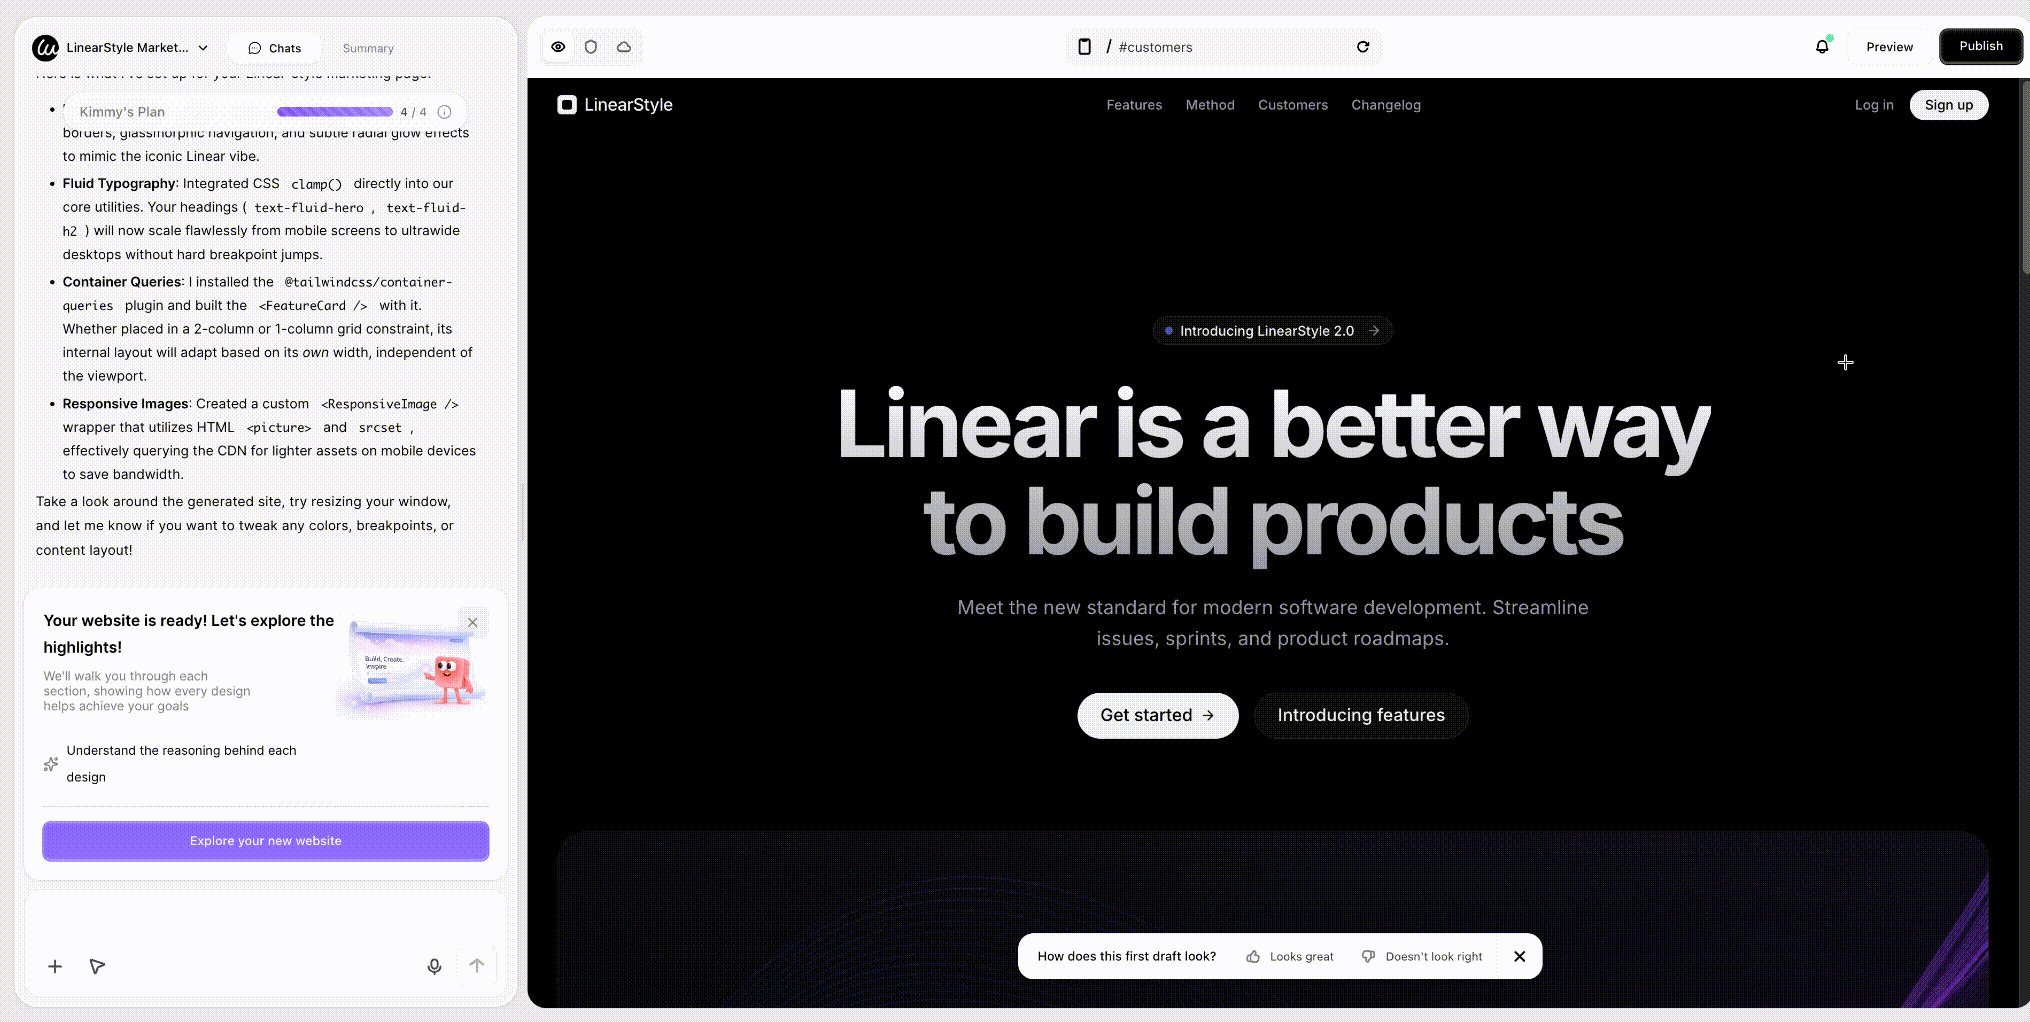Viewport: 2030px width, 1022px height.
Task: Click the Explore your new website button
Action: [x=266, y=841]
